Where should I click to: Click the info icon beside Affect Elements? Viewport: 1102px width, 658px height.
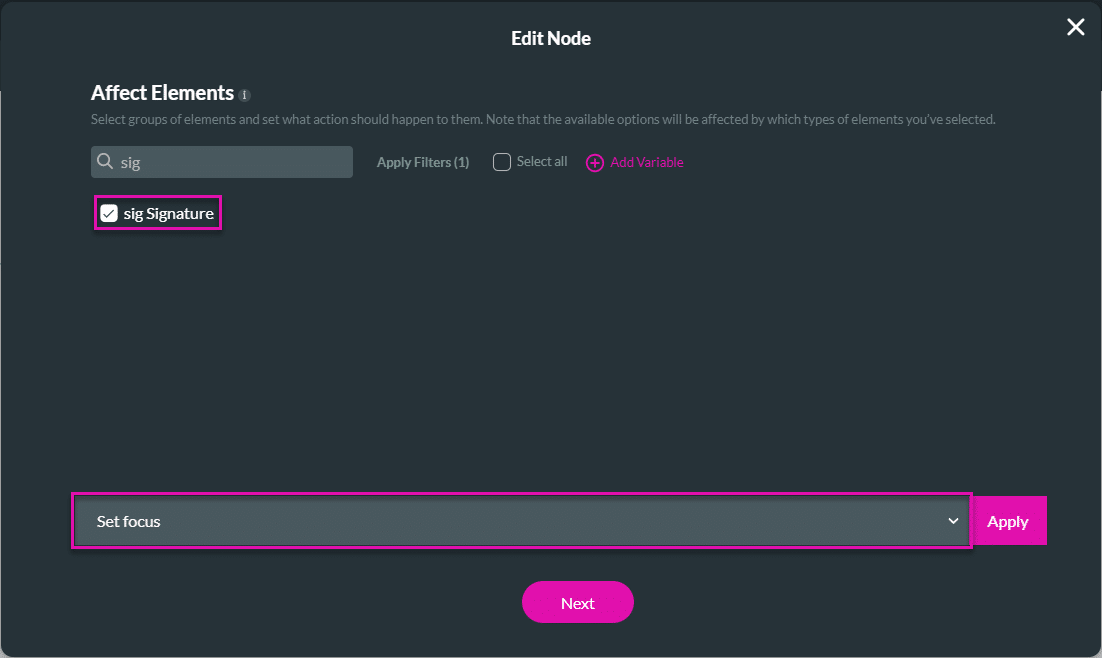245,95
